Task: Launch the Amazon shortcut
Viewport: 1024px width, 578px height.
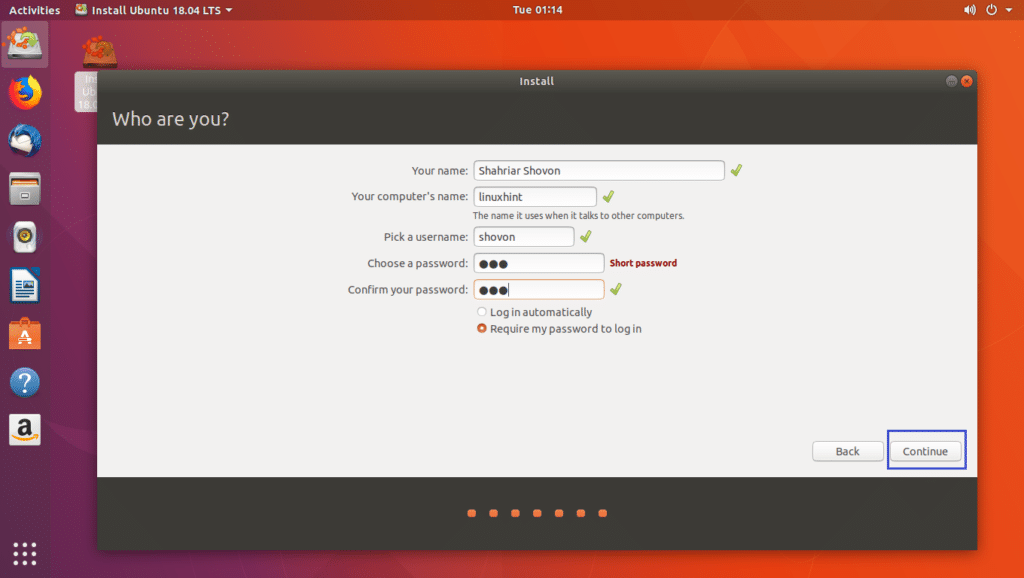Action: 24,428
